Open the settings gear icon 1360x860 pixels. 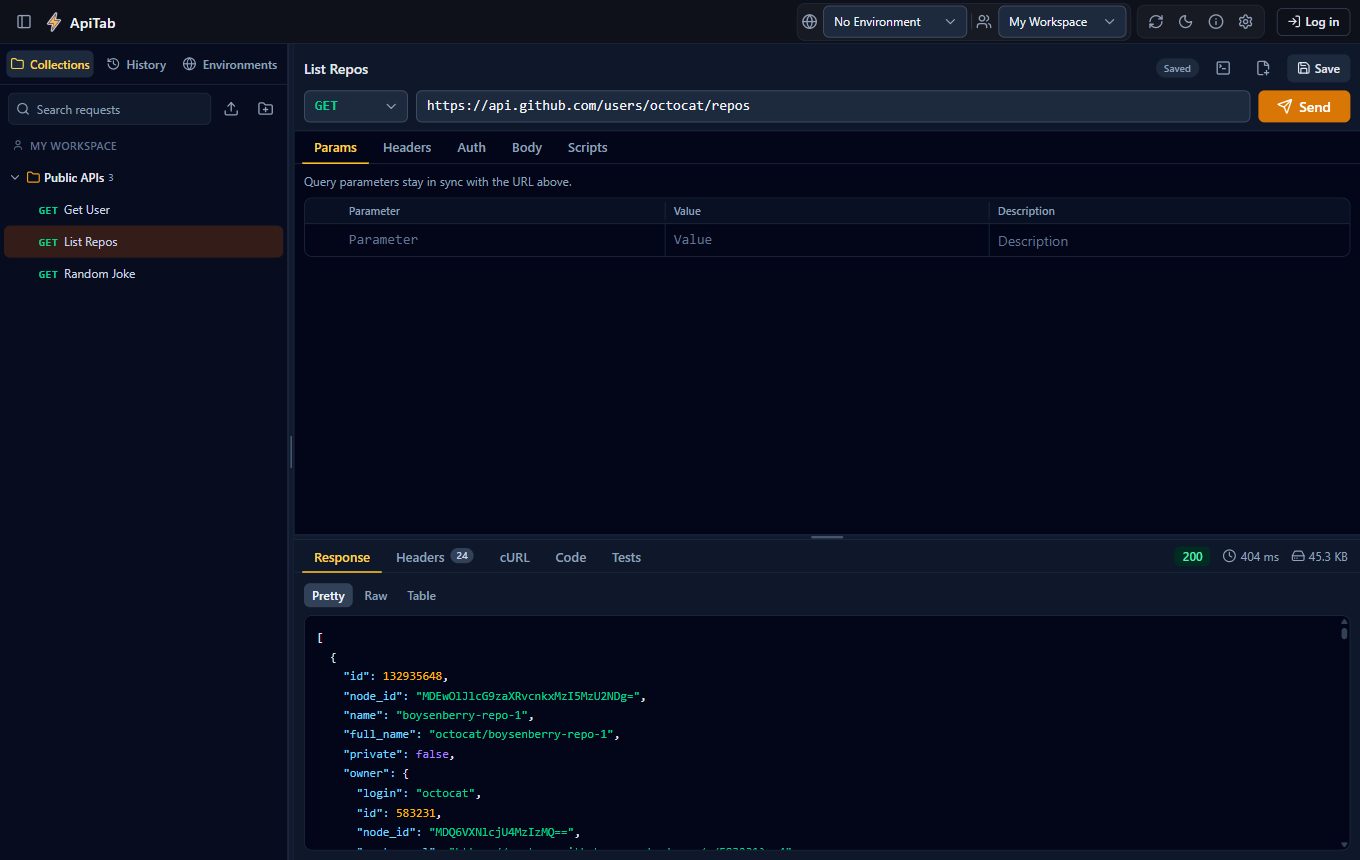1245,22
